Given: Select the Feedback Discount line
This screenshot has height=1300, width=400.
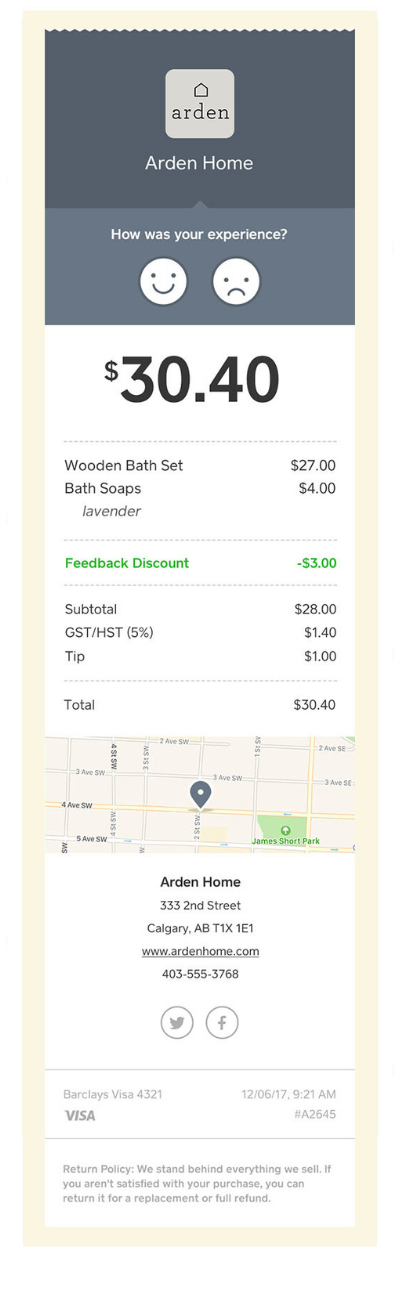Looking at the screenshot, I should (200, 563).
